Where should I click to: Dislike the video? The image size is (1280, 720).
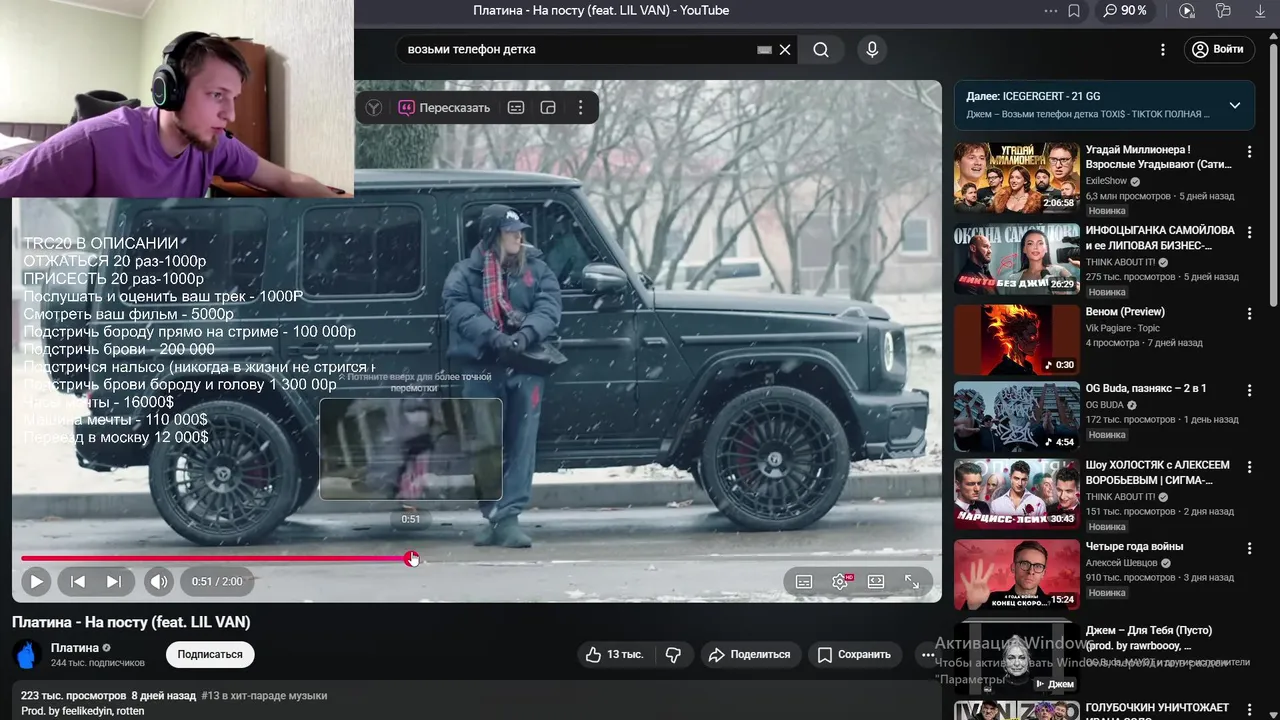(x=673, y=655)
